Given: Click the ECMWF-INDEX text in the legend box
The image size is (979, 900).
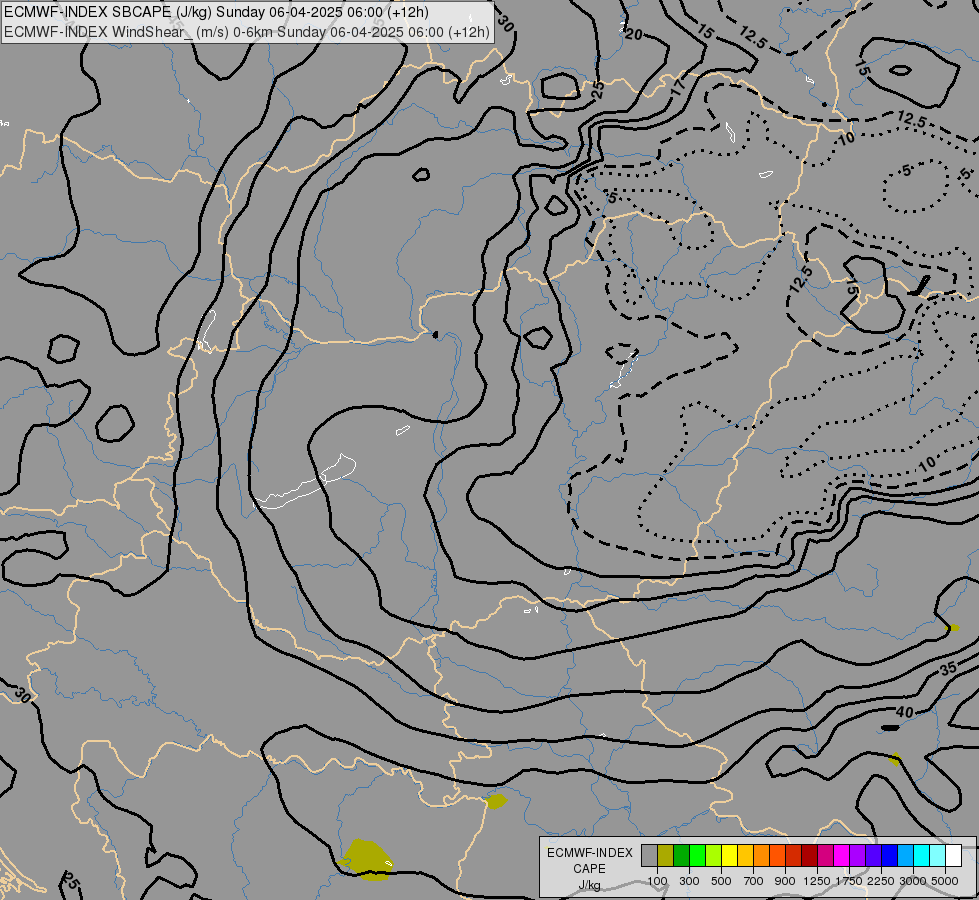Looking at the screenshot, I should click(589, 853).
